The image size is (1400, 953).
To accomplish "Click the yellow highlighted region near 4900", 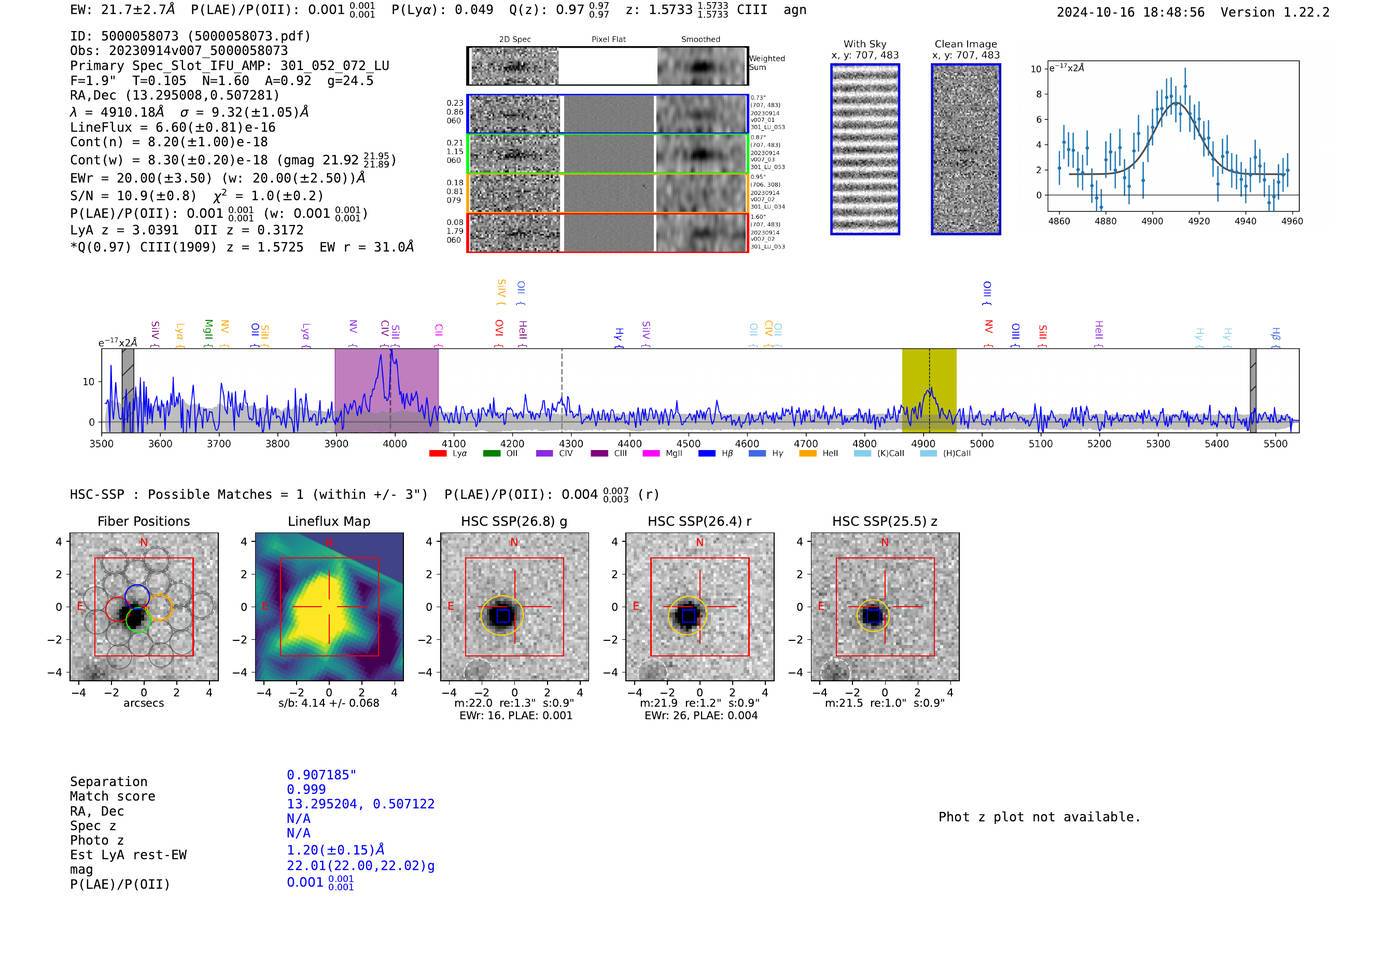I will pyautogui.click(x=929, y=390).
